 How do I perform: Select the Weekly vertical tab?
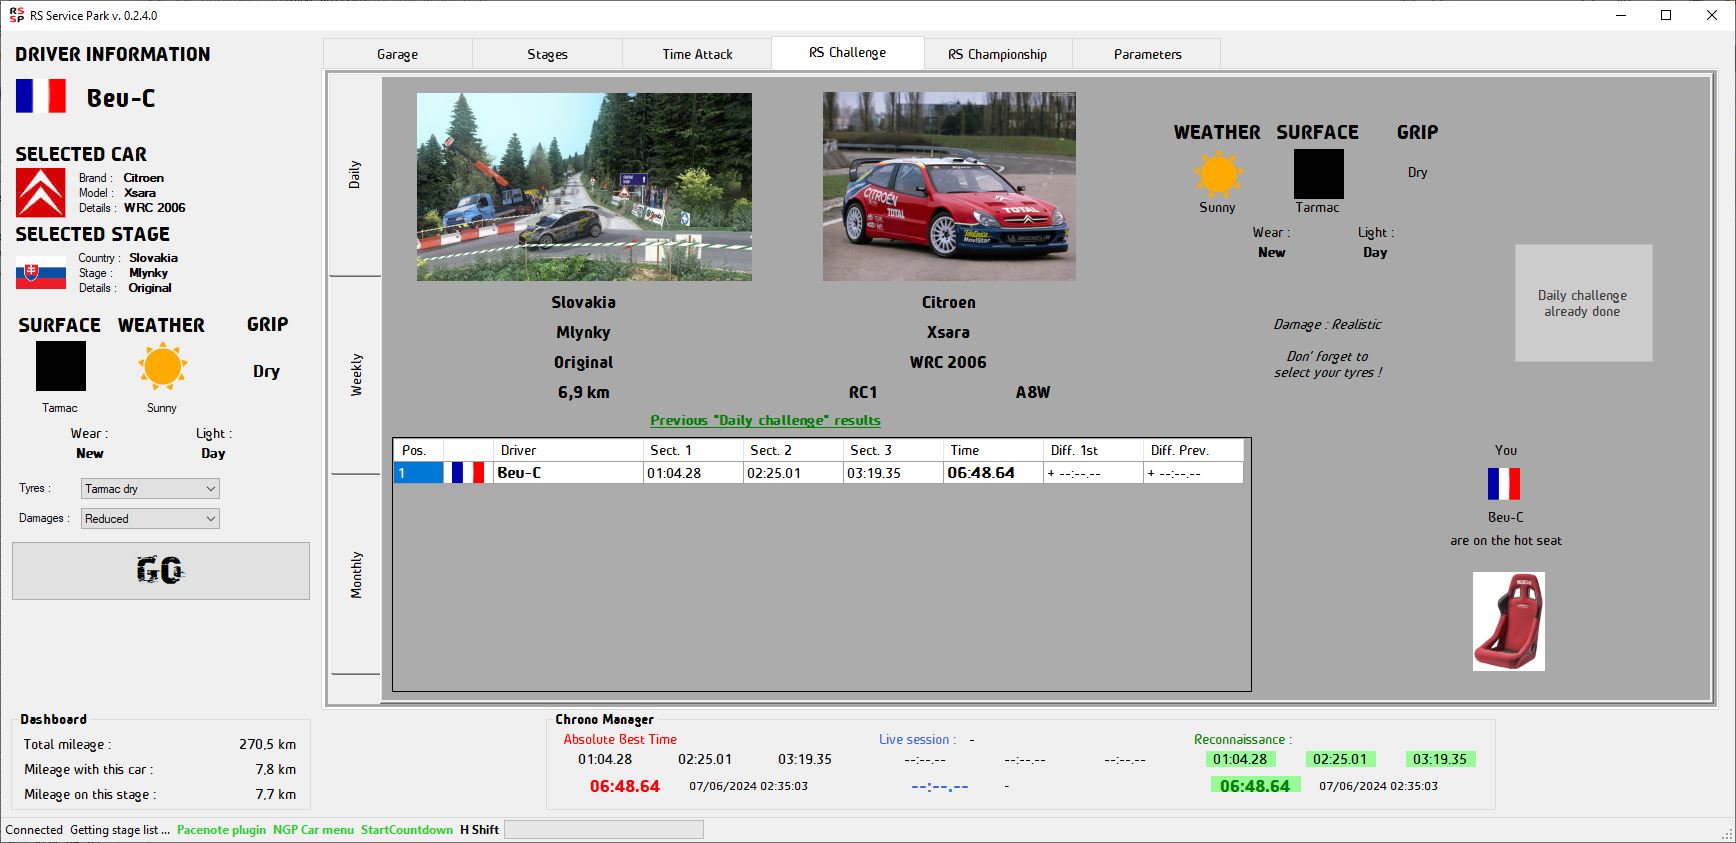click(355, 375)
